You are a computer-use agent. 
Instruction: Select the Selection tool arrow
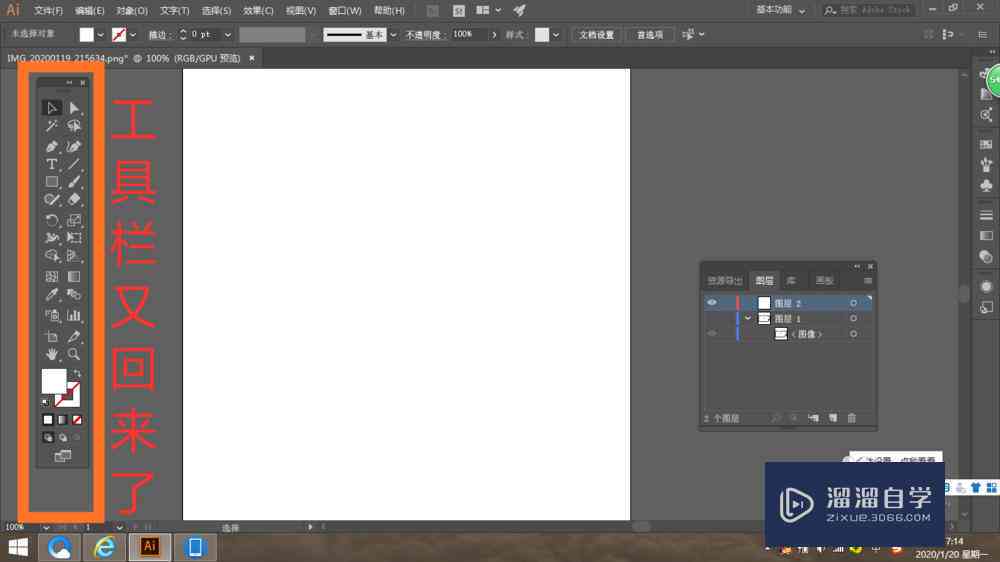tap(52, 108)
